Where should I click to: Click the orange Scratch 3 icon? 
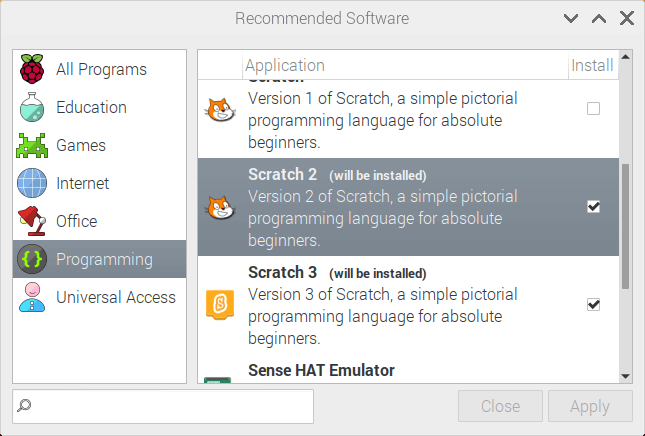point(220,305)
